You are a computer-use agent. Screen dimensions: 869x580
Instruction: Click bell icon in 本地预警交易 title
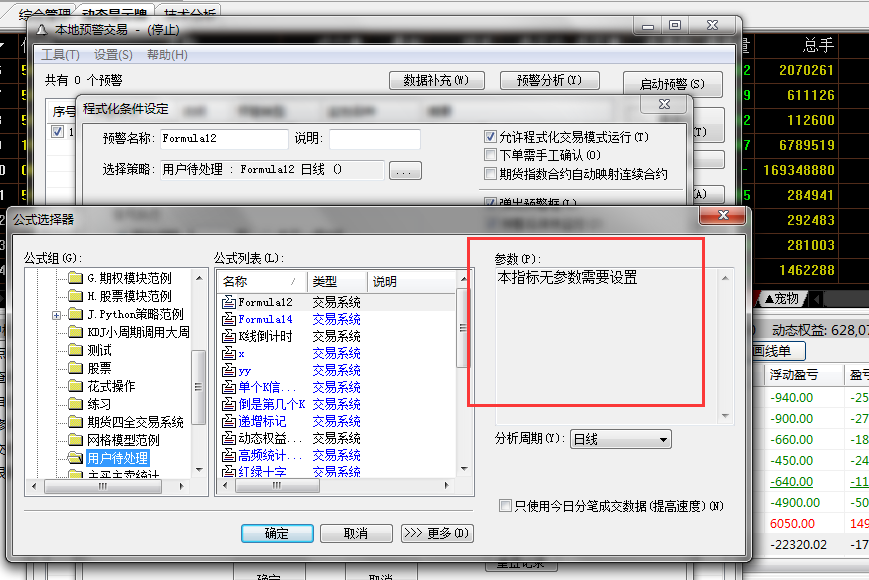pos(41,30)
